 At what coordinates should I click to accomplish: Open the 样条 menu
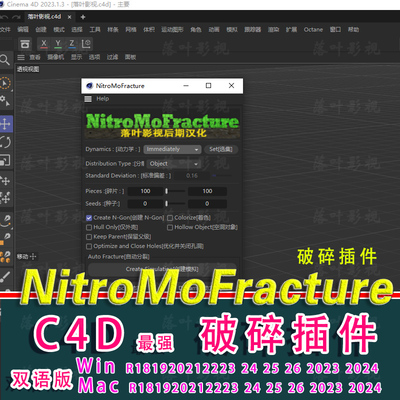(x=113, y=29)
